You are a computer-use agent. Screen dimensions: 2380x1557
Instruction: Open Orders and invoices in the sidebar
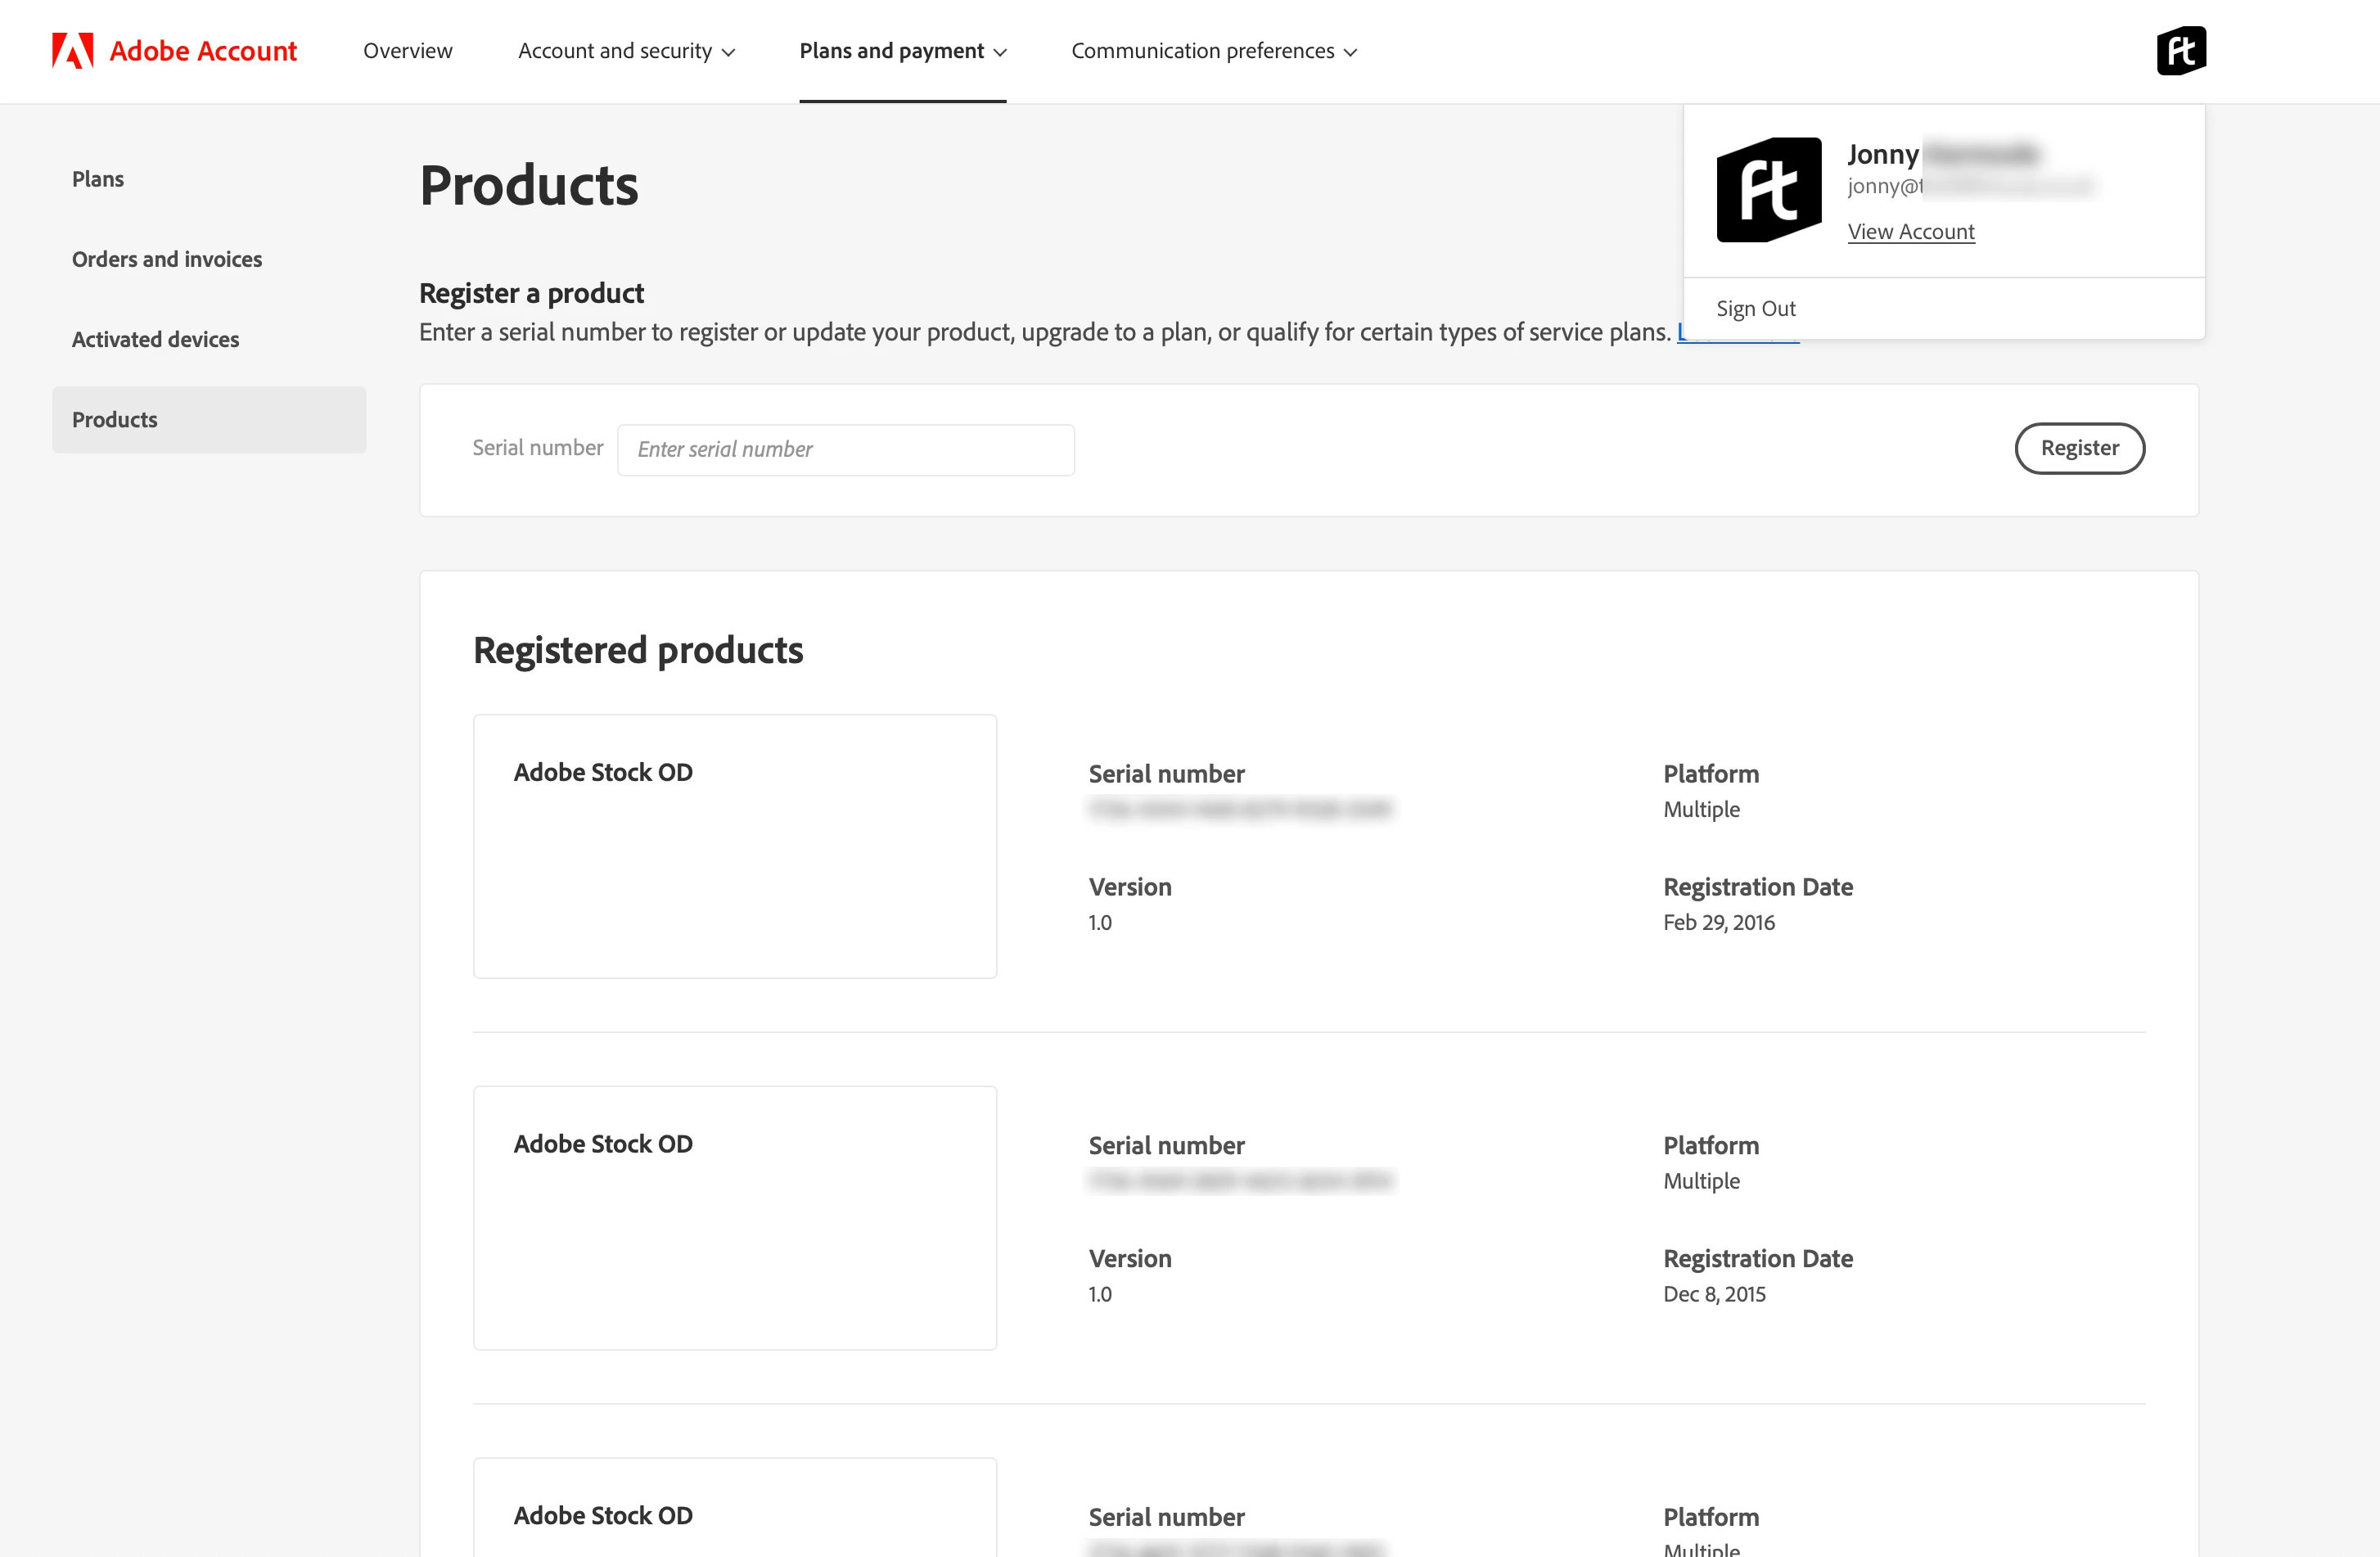tap(167, 259)
